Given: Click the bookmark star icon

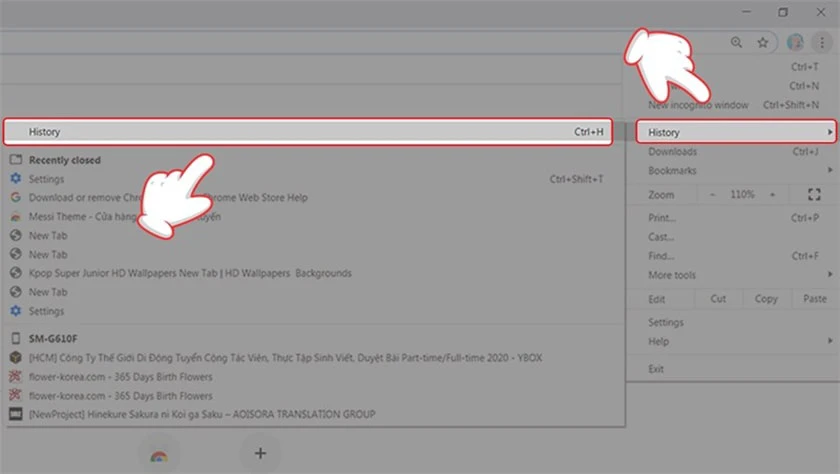Looking at the screenshot, I should (x=762, y=42).
